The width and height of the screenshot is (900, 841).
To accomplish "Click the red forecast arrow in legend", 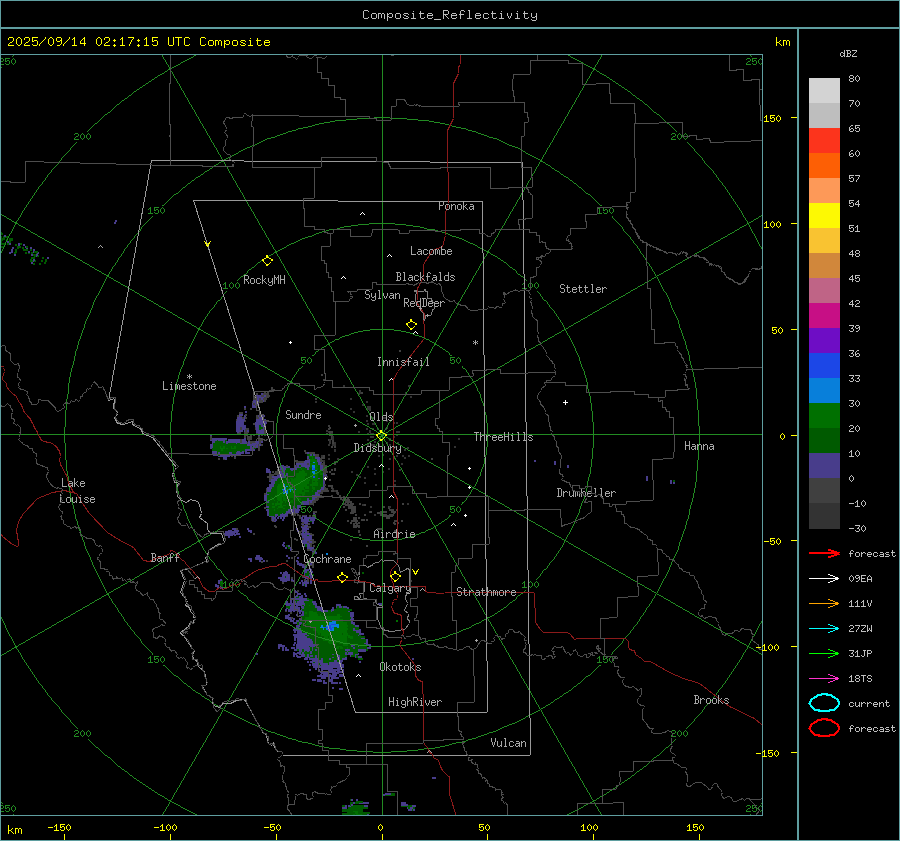I will 824,553.
